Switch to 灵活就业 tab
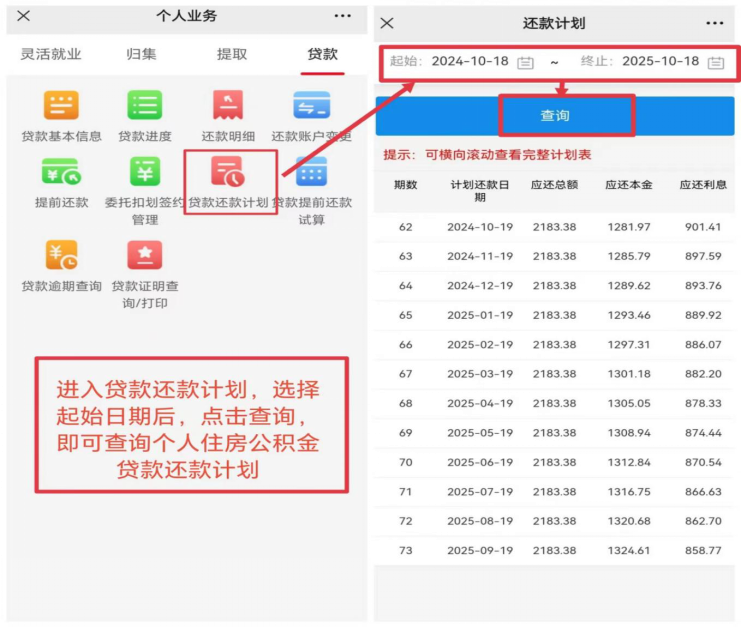741x628 pixels. pos(51,54)
